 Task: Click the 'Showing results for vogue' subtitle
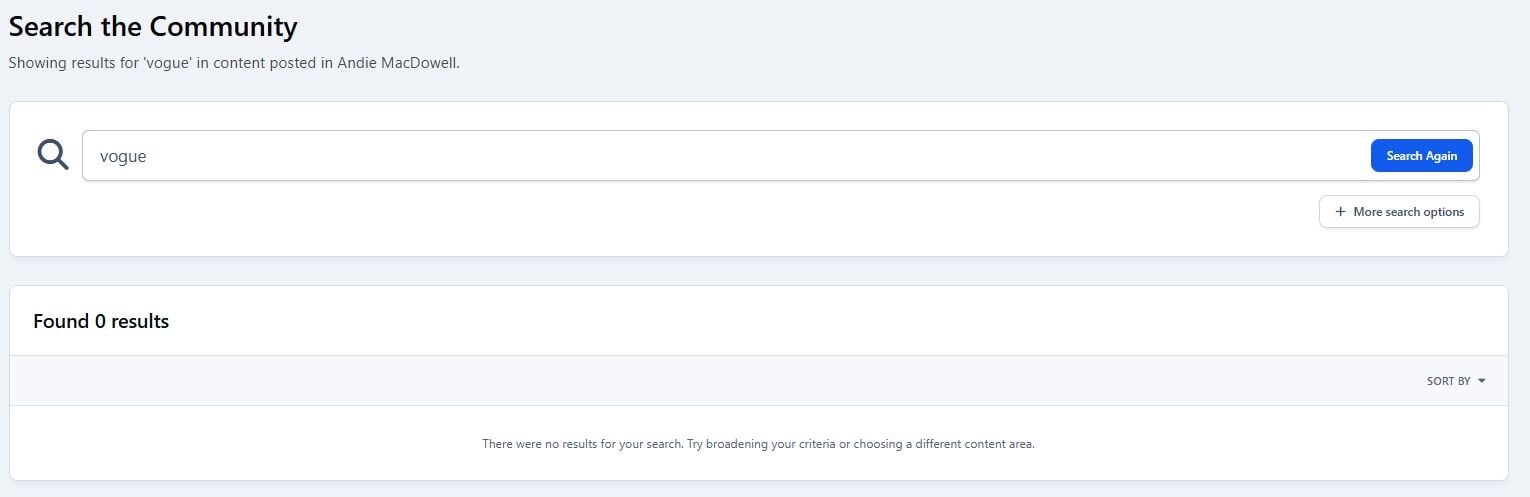tap(150, 63)
